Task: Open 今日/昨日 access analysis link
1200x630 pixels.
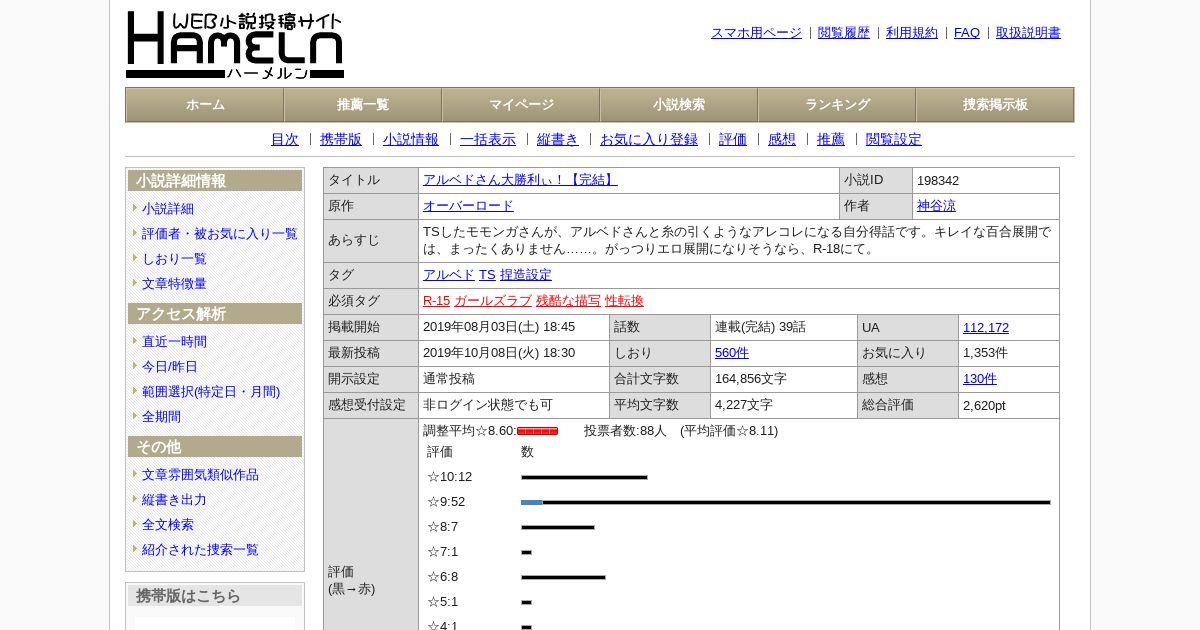Action: pos(170,367)
